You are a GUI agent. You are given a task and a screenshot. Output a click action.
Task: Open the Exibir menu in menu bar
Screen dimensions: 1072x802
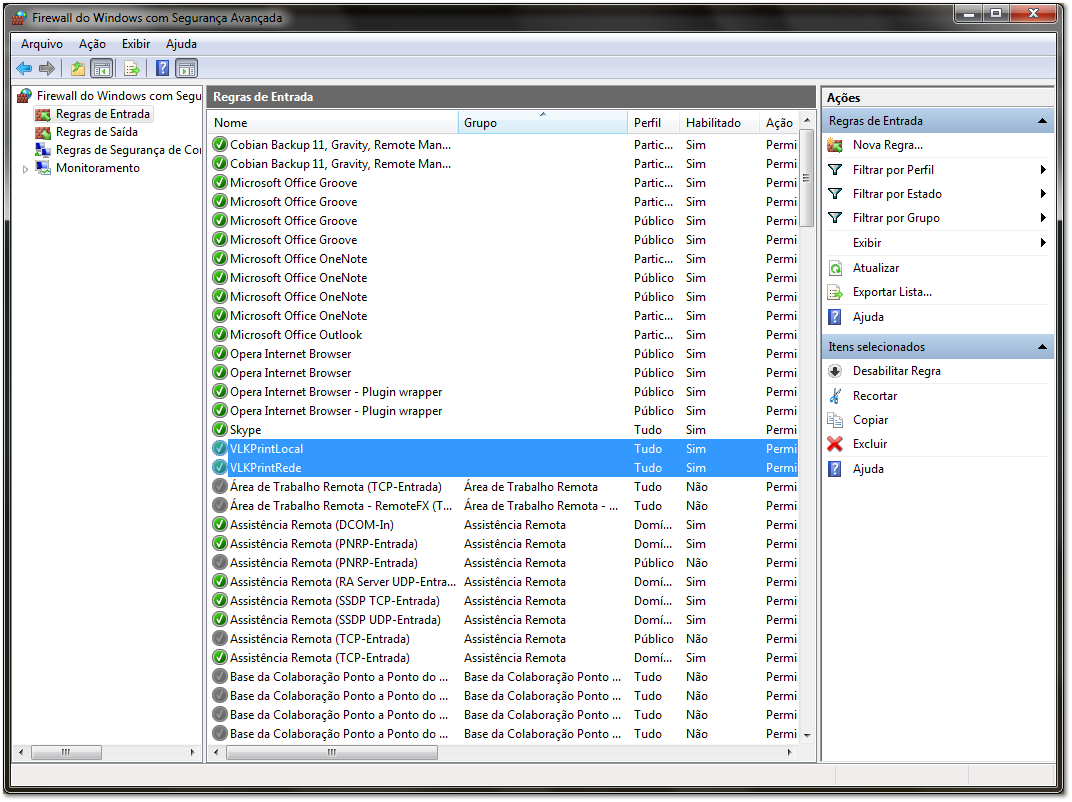[136, 44]
